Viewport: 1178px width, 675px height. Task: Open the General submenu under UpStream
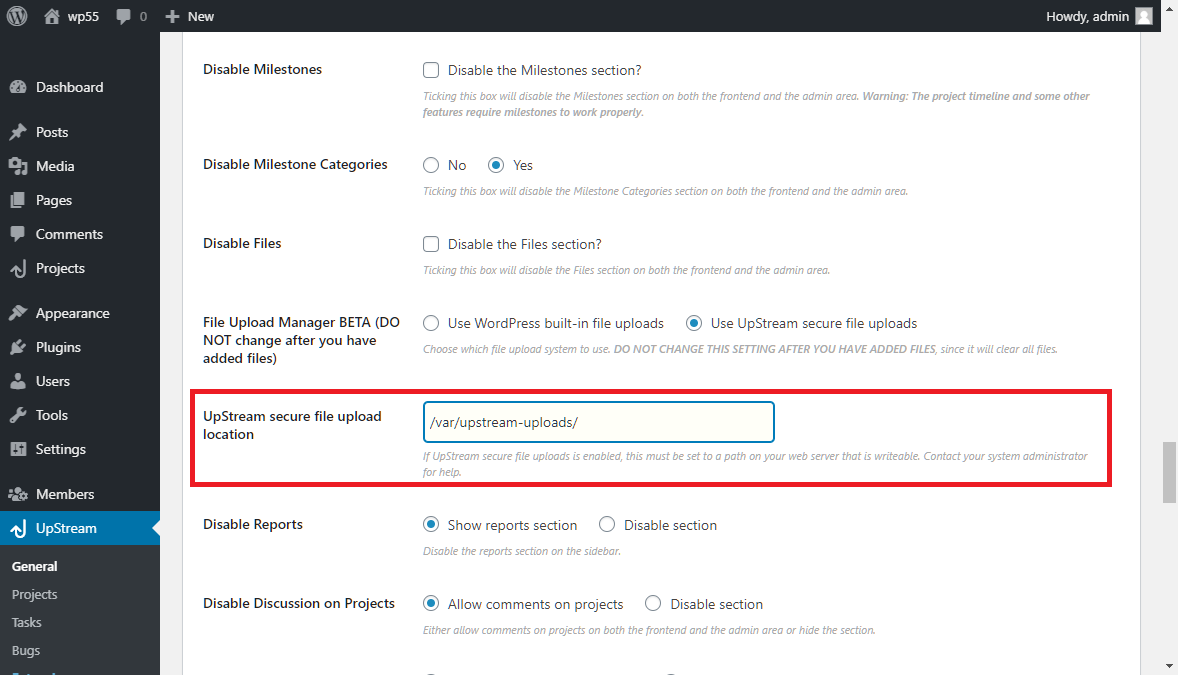33,565
